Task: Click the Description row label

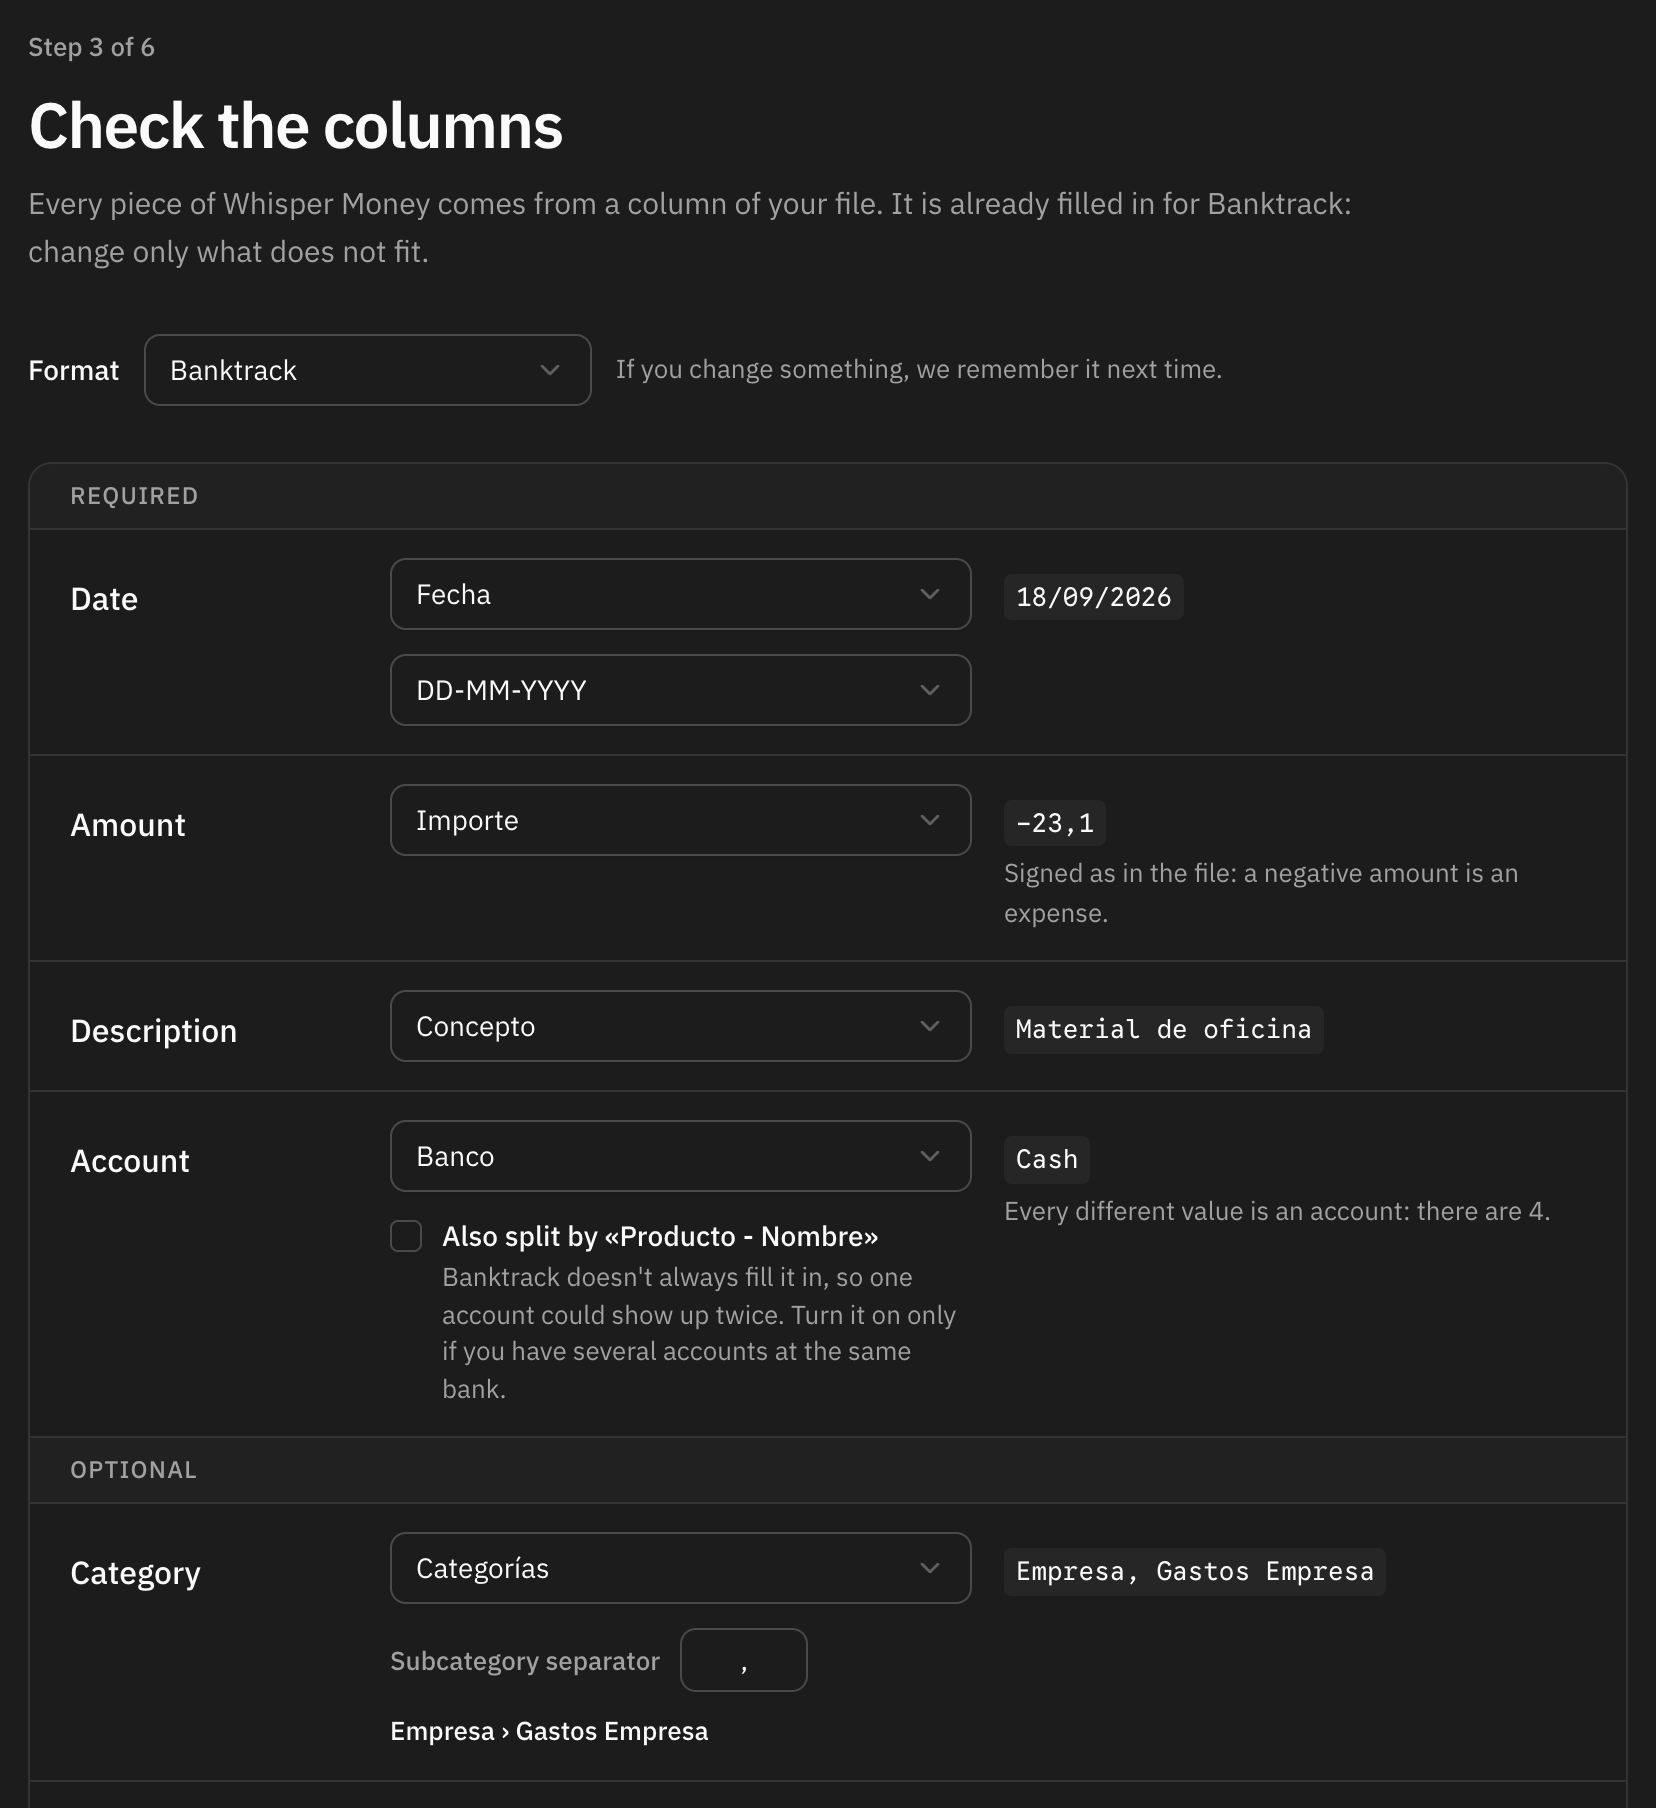Action: [x=154, y=1031]
